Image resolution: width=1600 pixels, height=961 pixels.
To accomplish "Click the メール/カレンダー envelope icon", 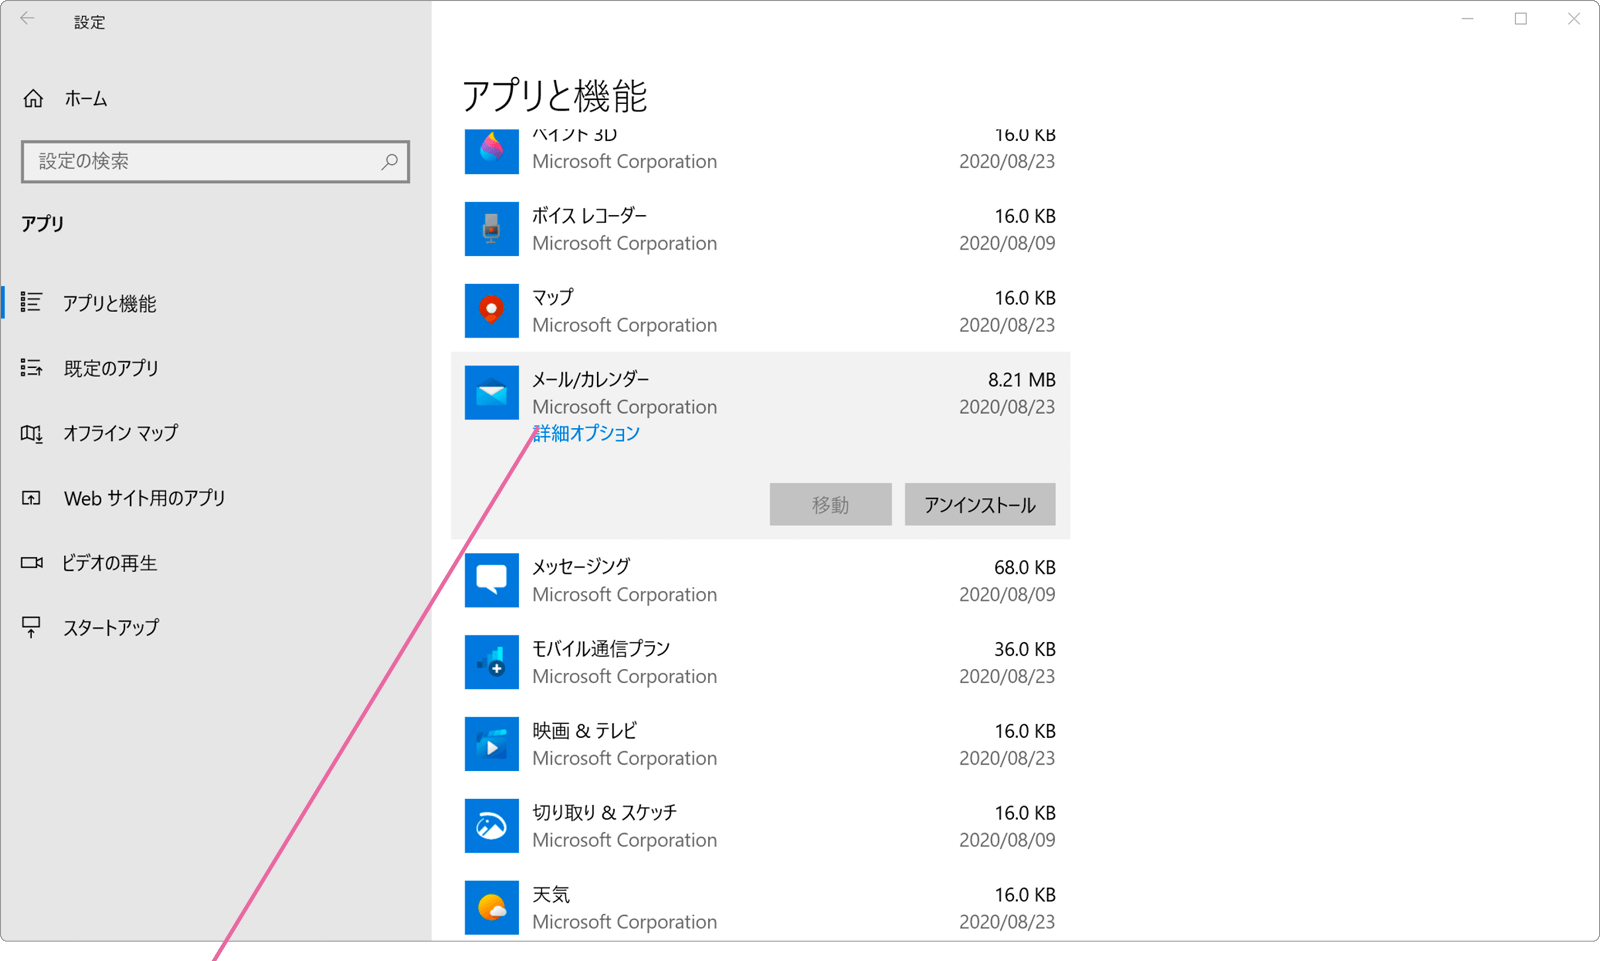I will tap(491, 393).
